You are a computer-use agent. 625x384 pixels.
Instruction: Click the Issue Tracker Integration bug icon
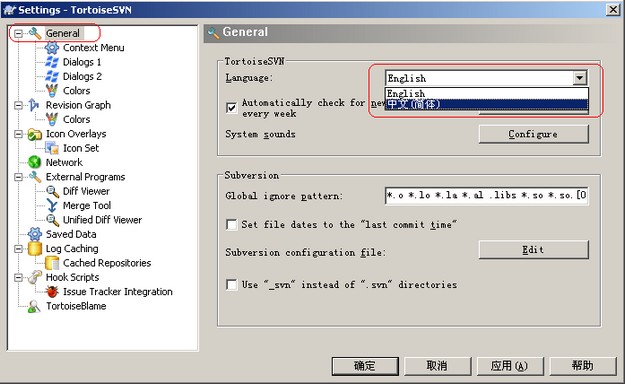[52, 291]
